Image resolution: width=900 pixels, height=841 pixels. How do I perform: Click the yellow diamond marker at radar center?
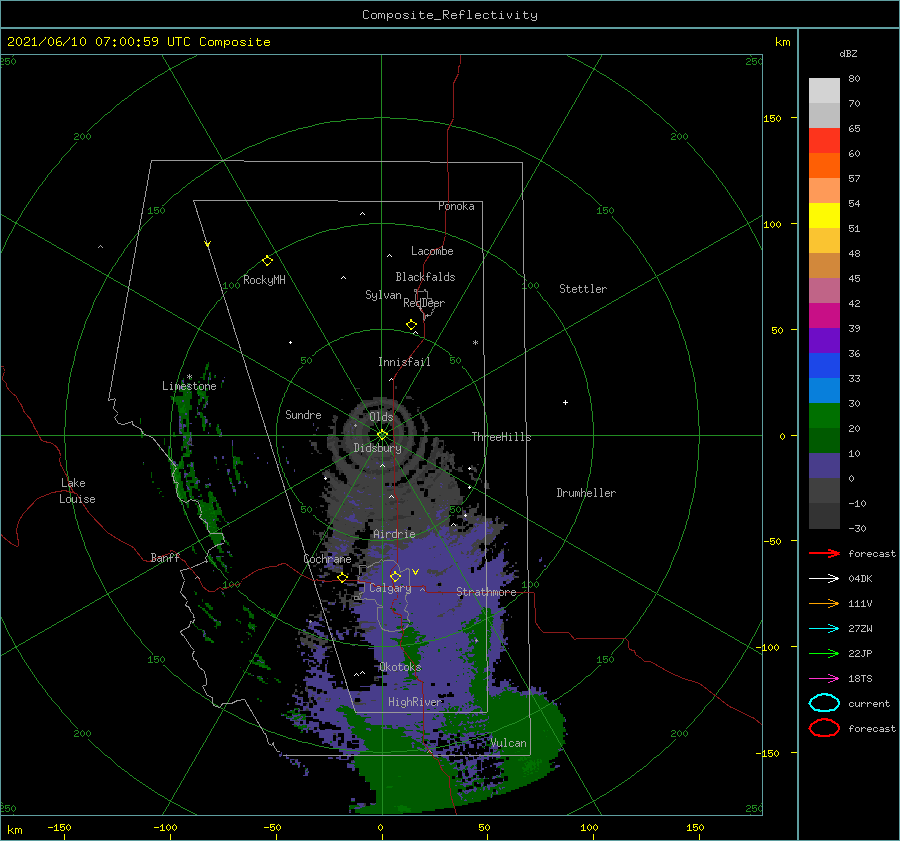382,435
